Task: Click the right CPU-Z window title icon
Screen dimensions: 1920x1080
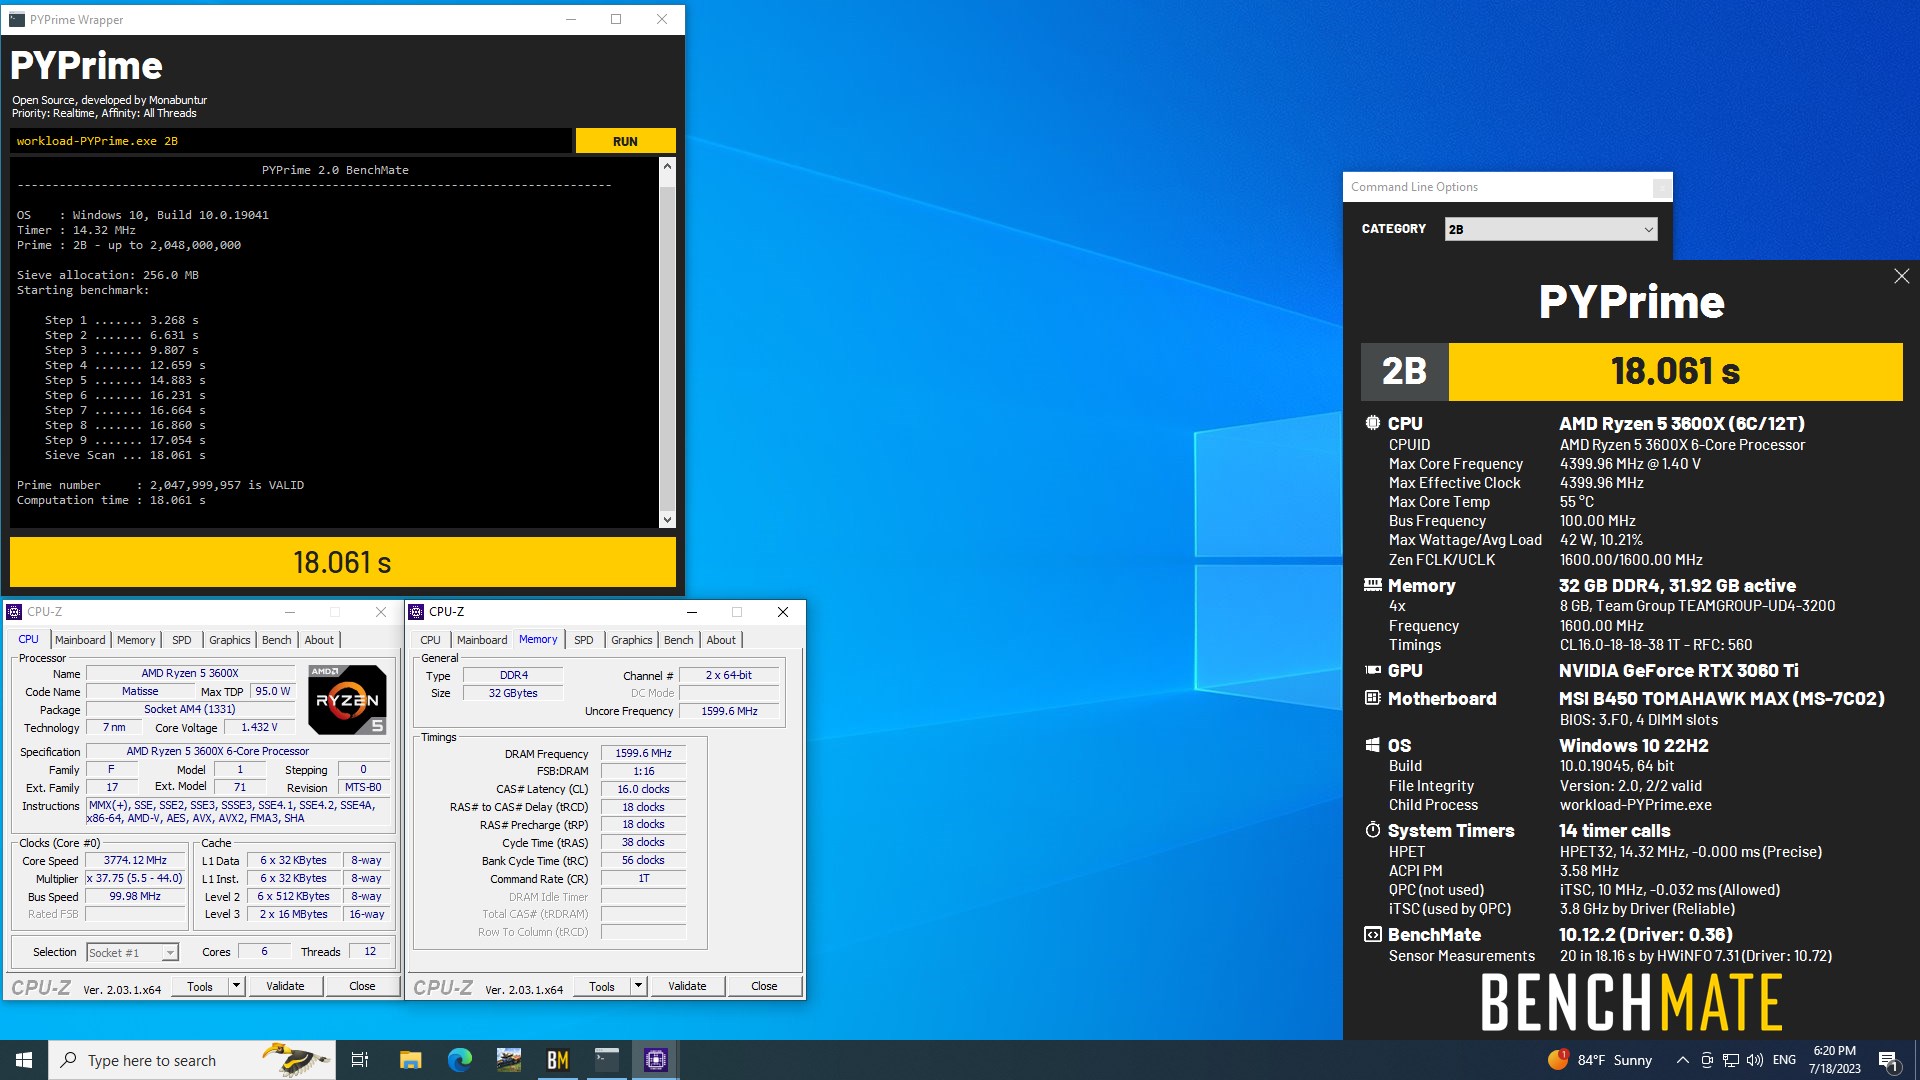Action: tap(416, 612)
